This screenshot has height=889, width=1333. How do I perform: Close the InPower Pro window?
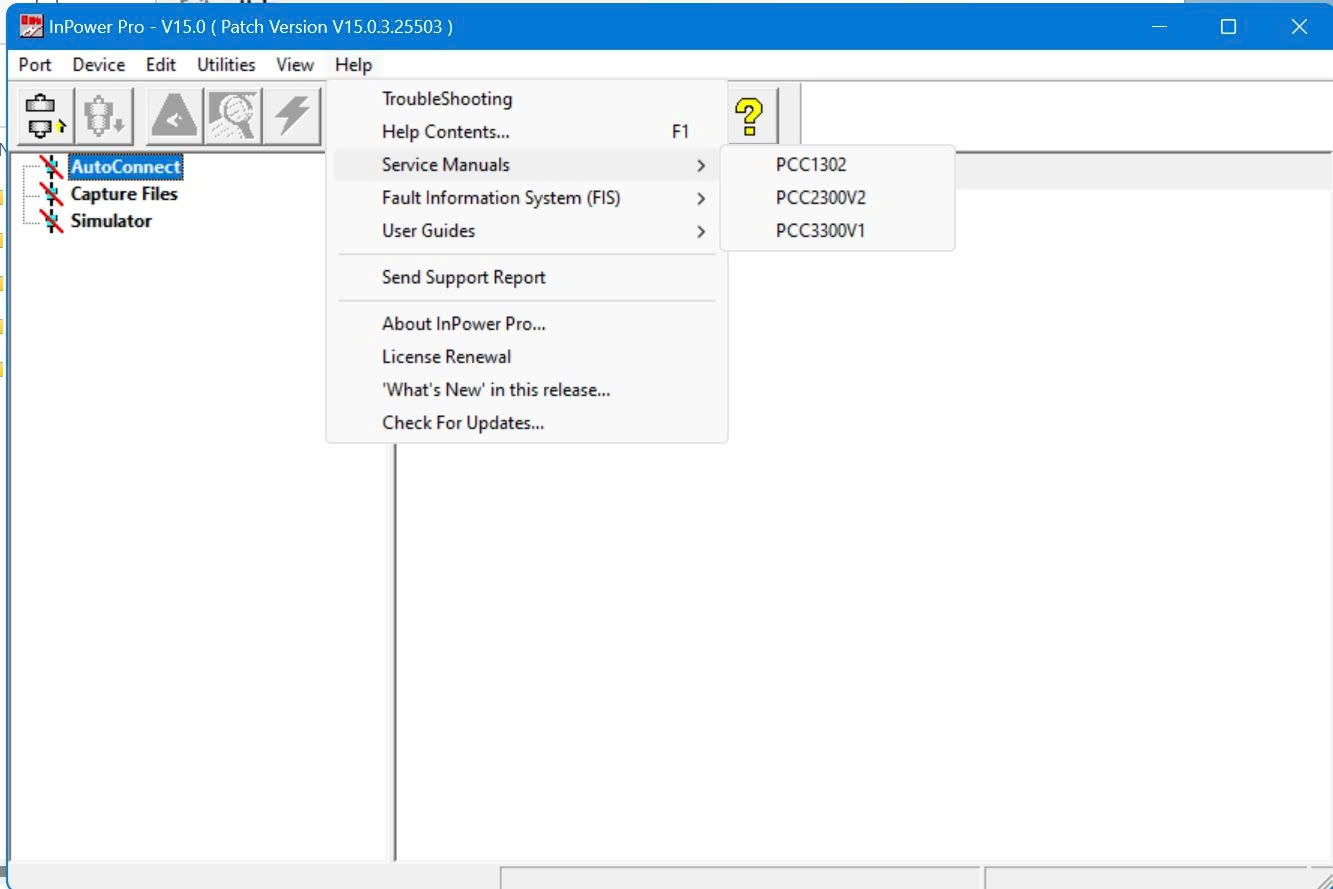click(1299, 27)
